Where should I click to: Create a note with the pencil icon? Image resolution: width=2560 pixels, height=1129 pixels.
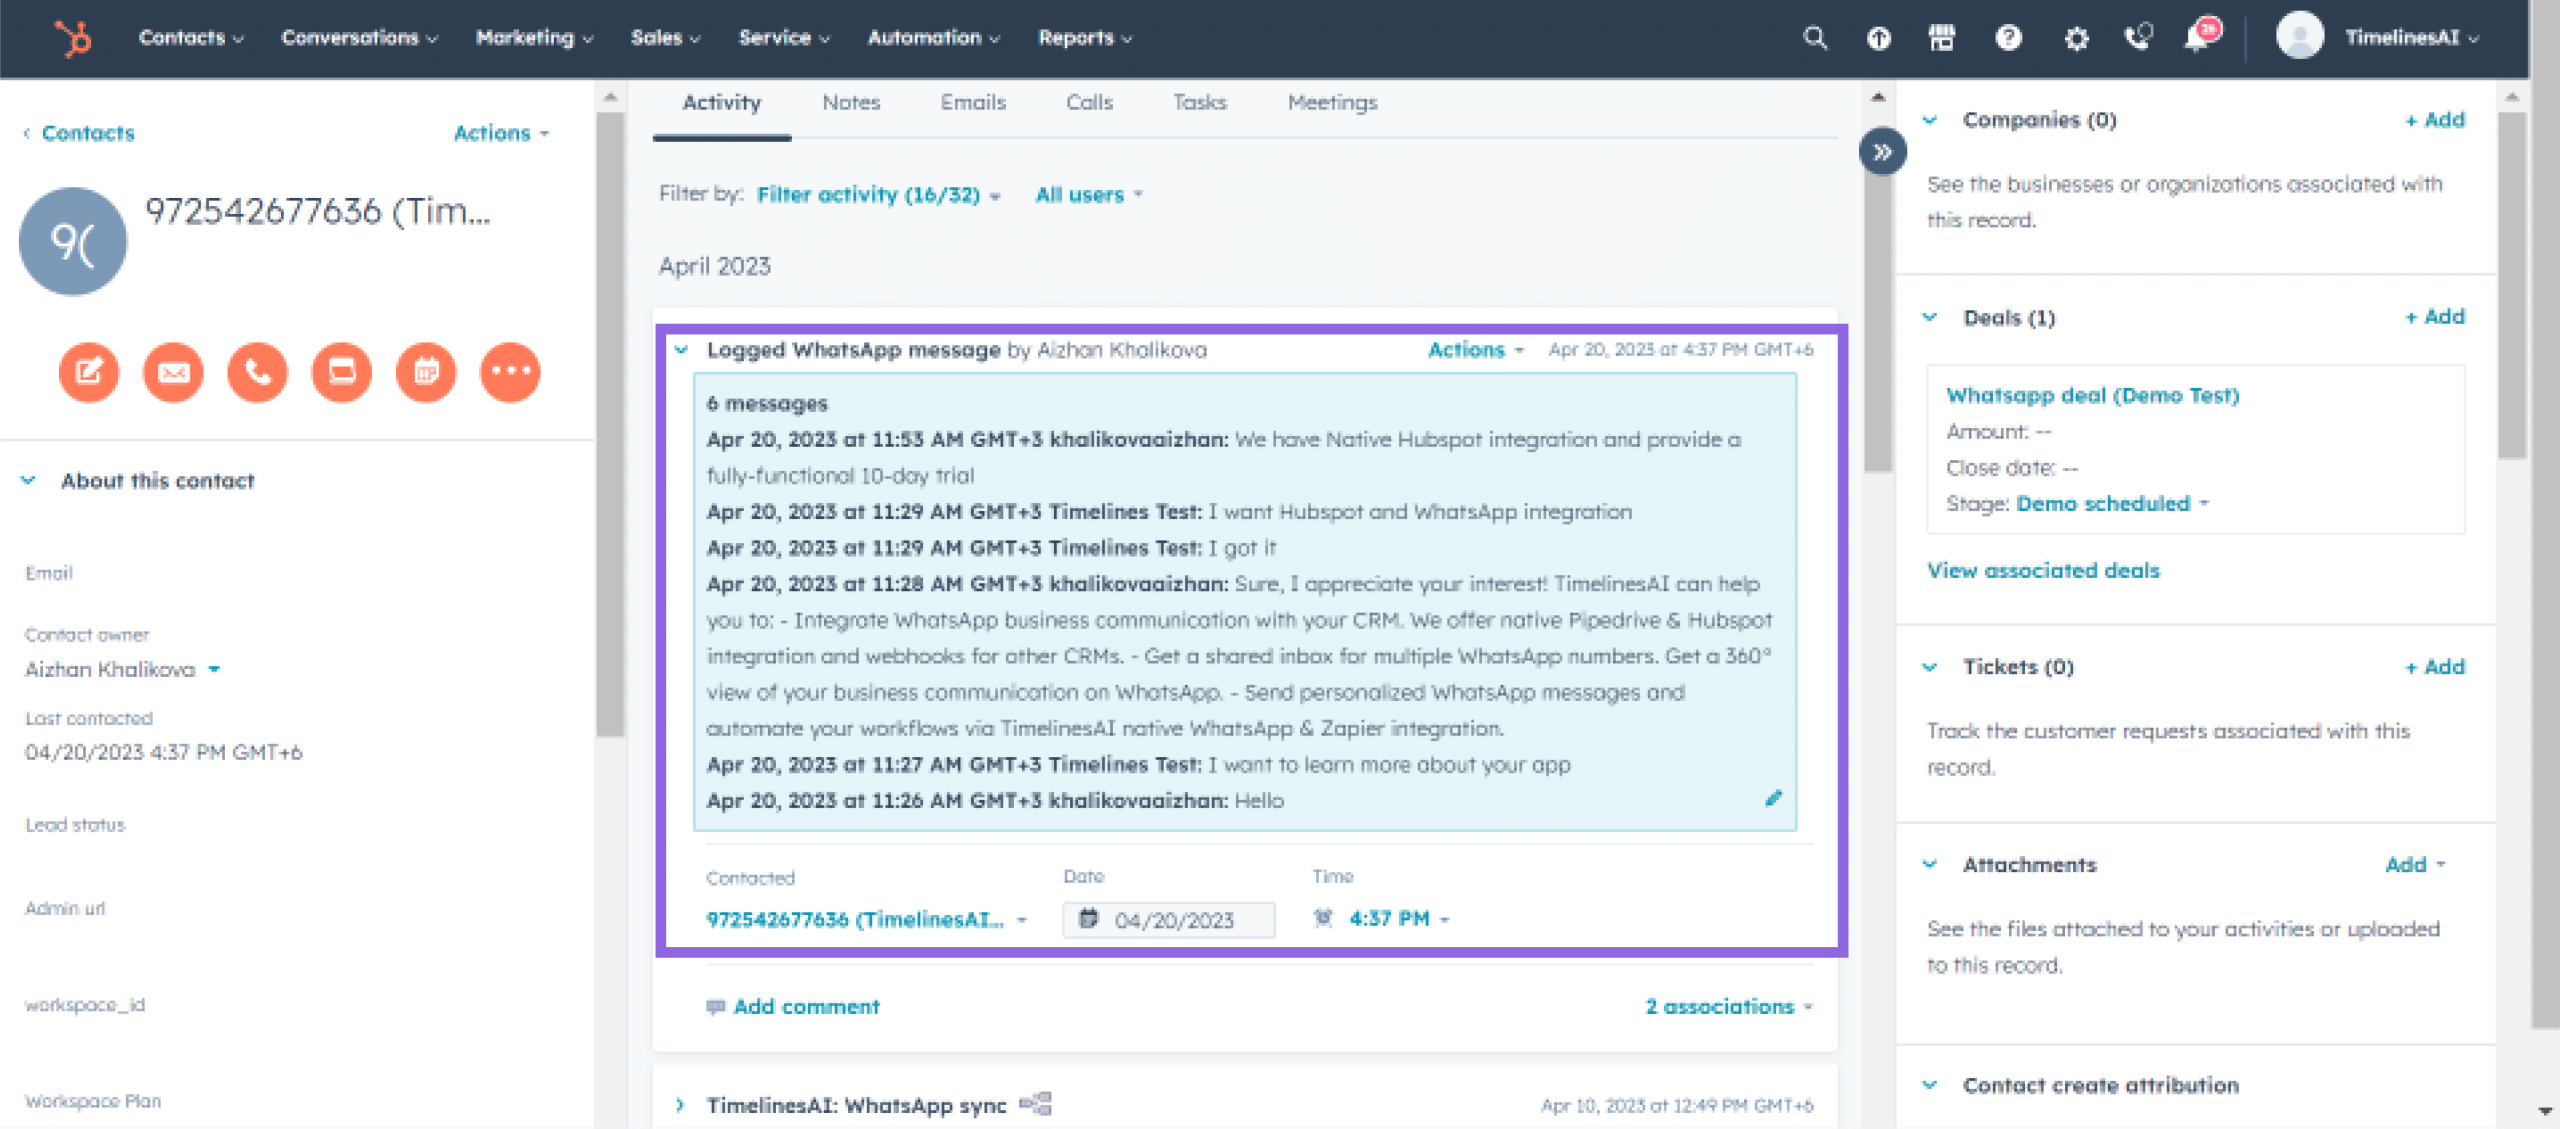89,372
